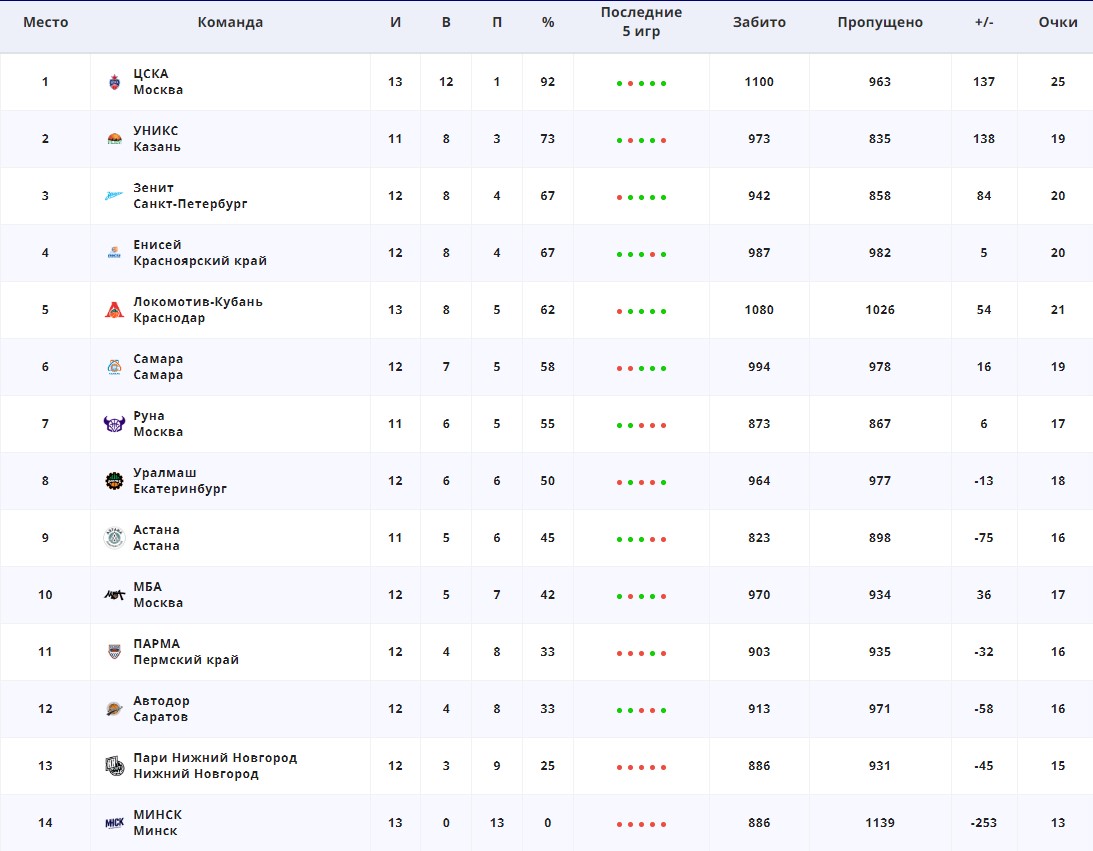The width and height of the screenshot is (1093, 851).
Task: Open the Руна Москва team link
Action: [x=158, y=424]
